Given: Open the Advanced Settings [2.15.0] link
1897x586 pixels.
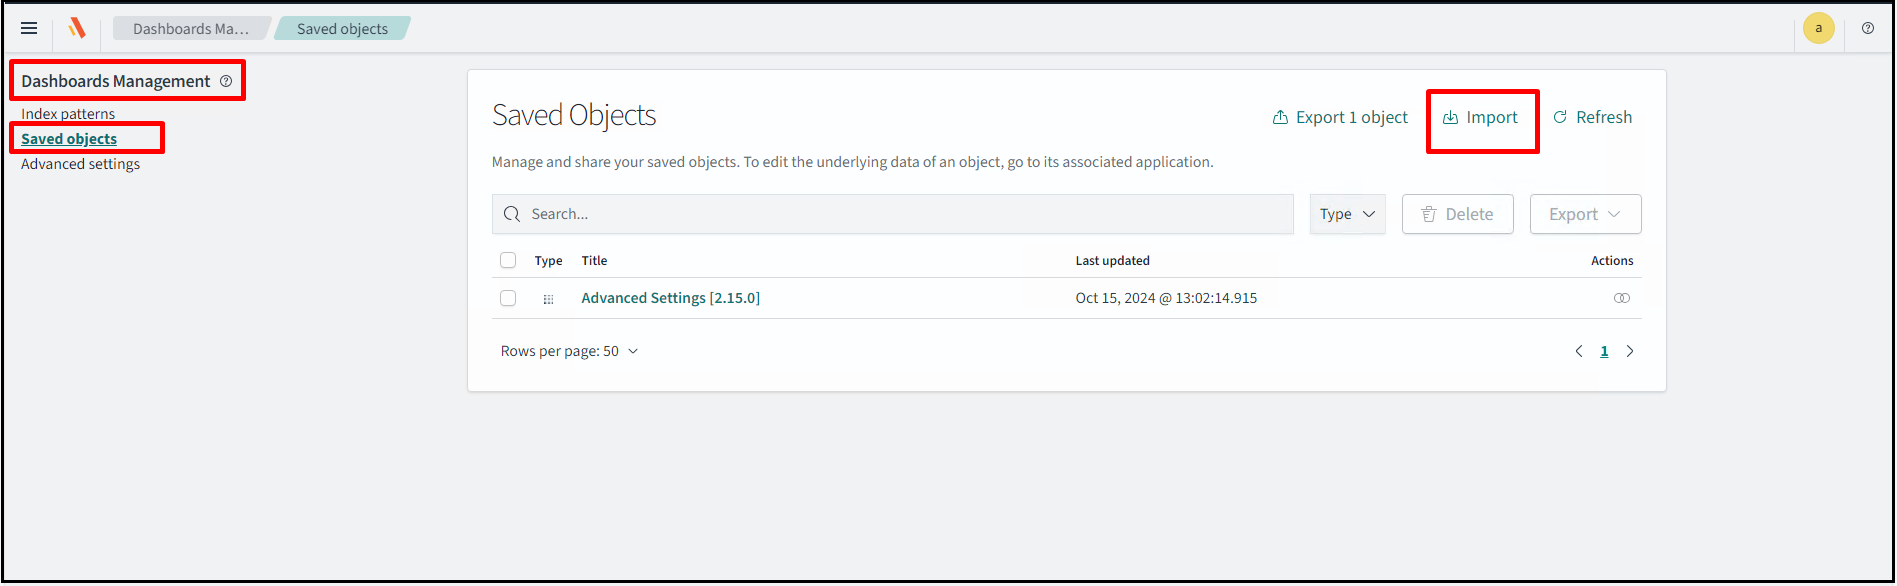Looking at the screenshot, I should 670,298.
